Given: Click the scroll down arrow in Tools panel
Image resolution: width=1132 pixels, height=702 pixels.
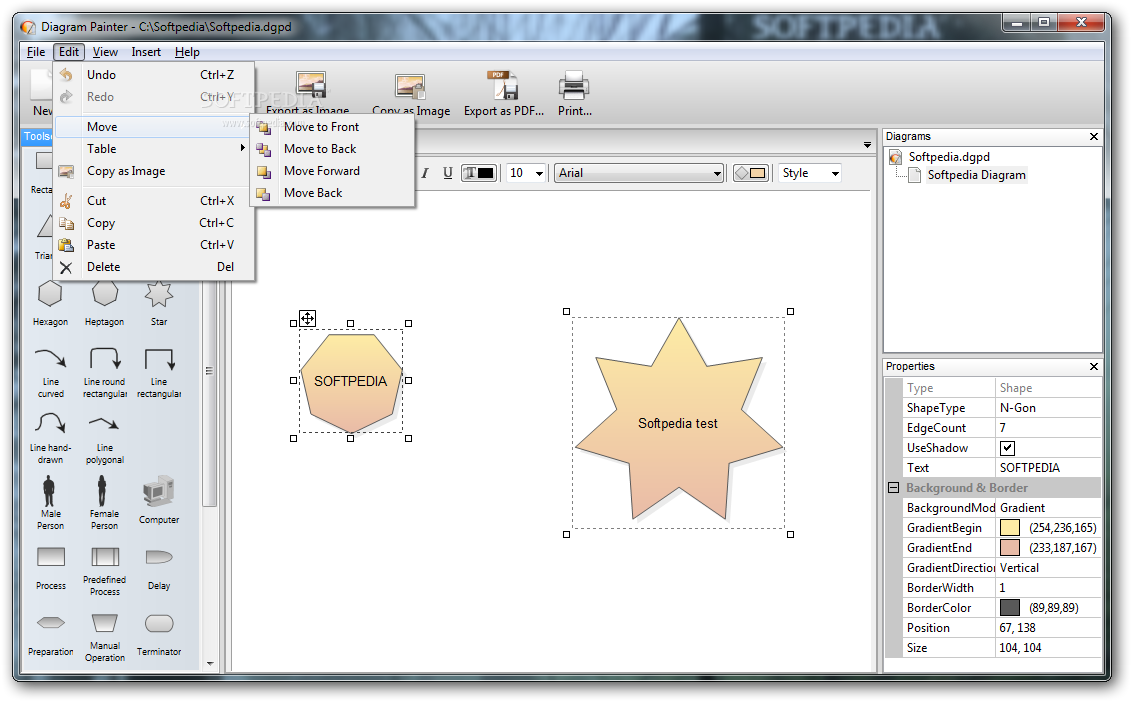Looking at the screenshot, I should pyautogui.click(x=210, y=663).
